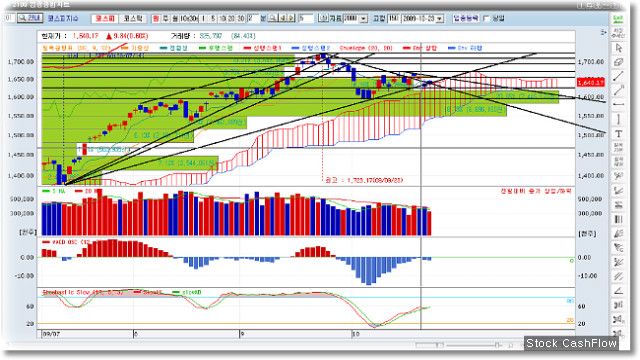Image resolution: width=640 pixels, height=360 pixels.
Task: Choose the diagonal trend line drawing tool
Action: coord(618,76)
